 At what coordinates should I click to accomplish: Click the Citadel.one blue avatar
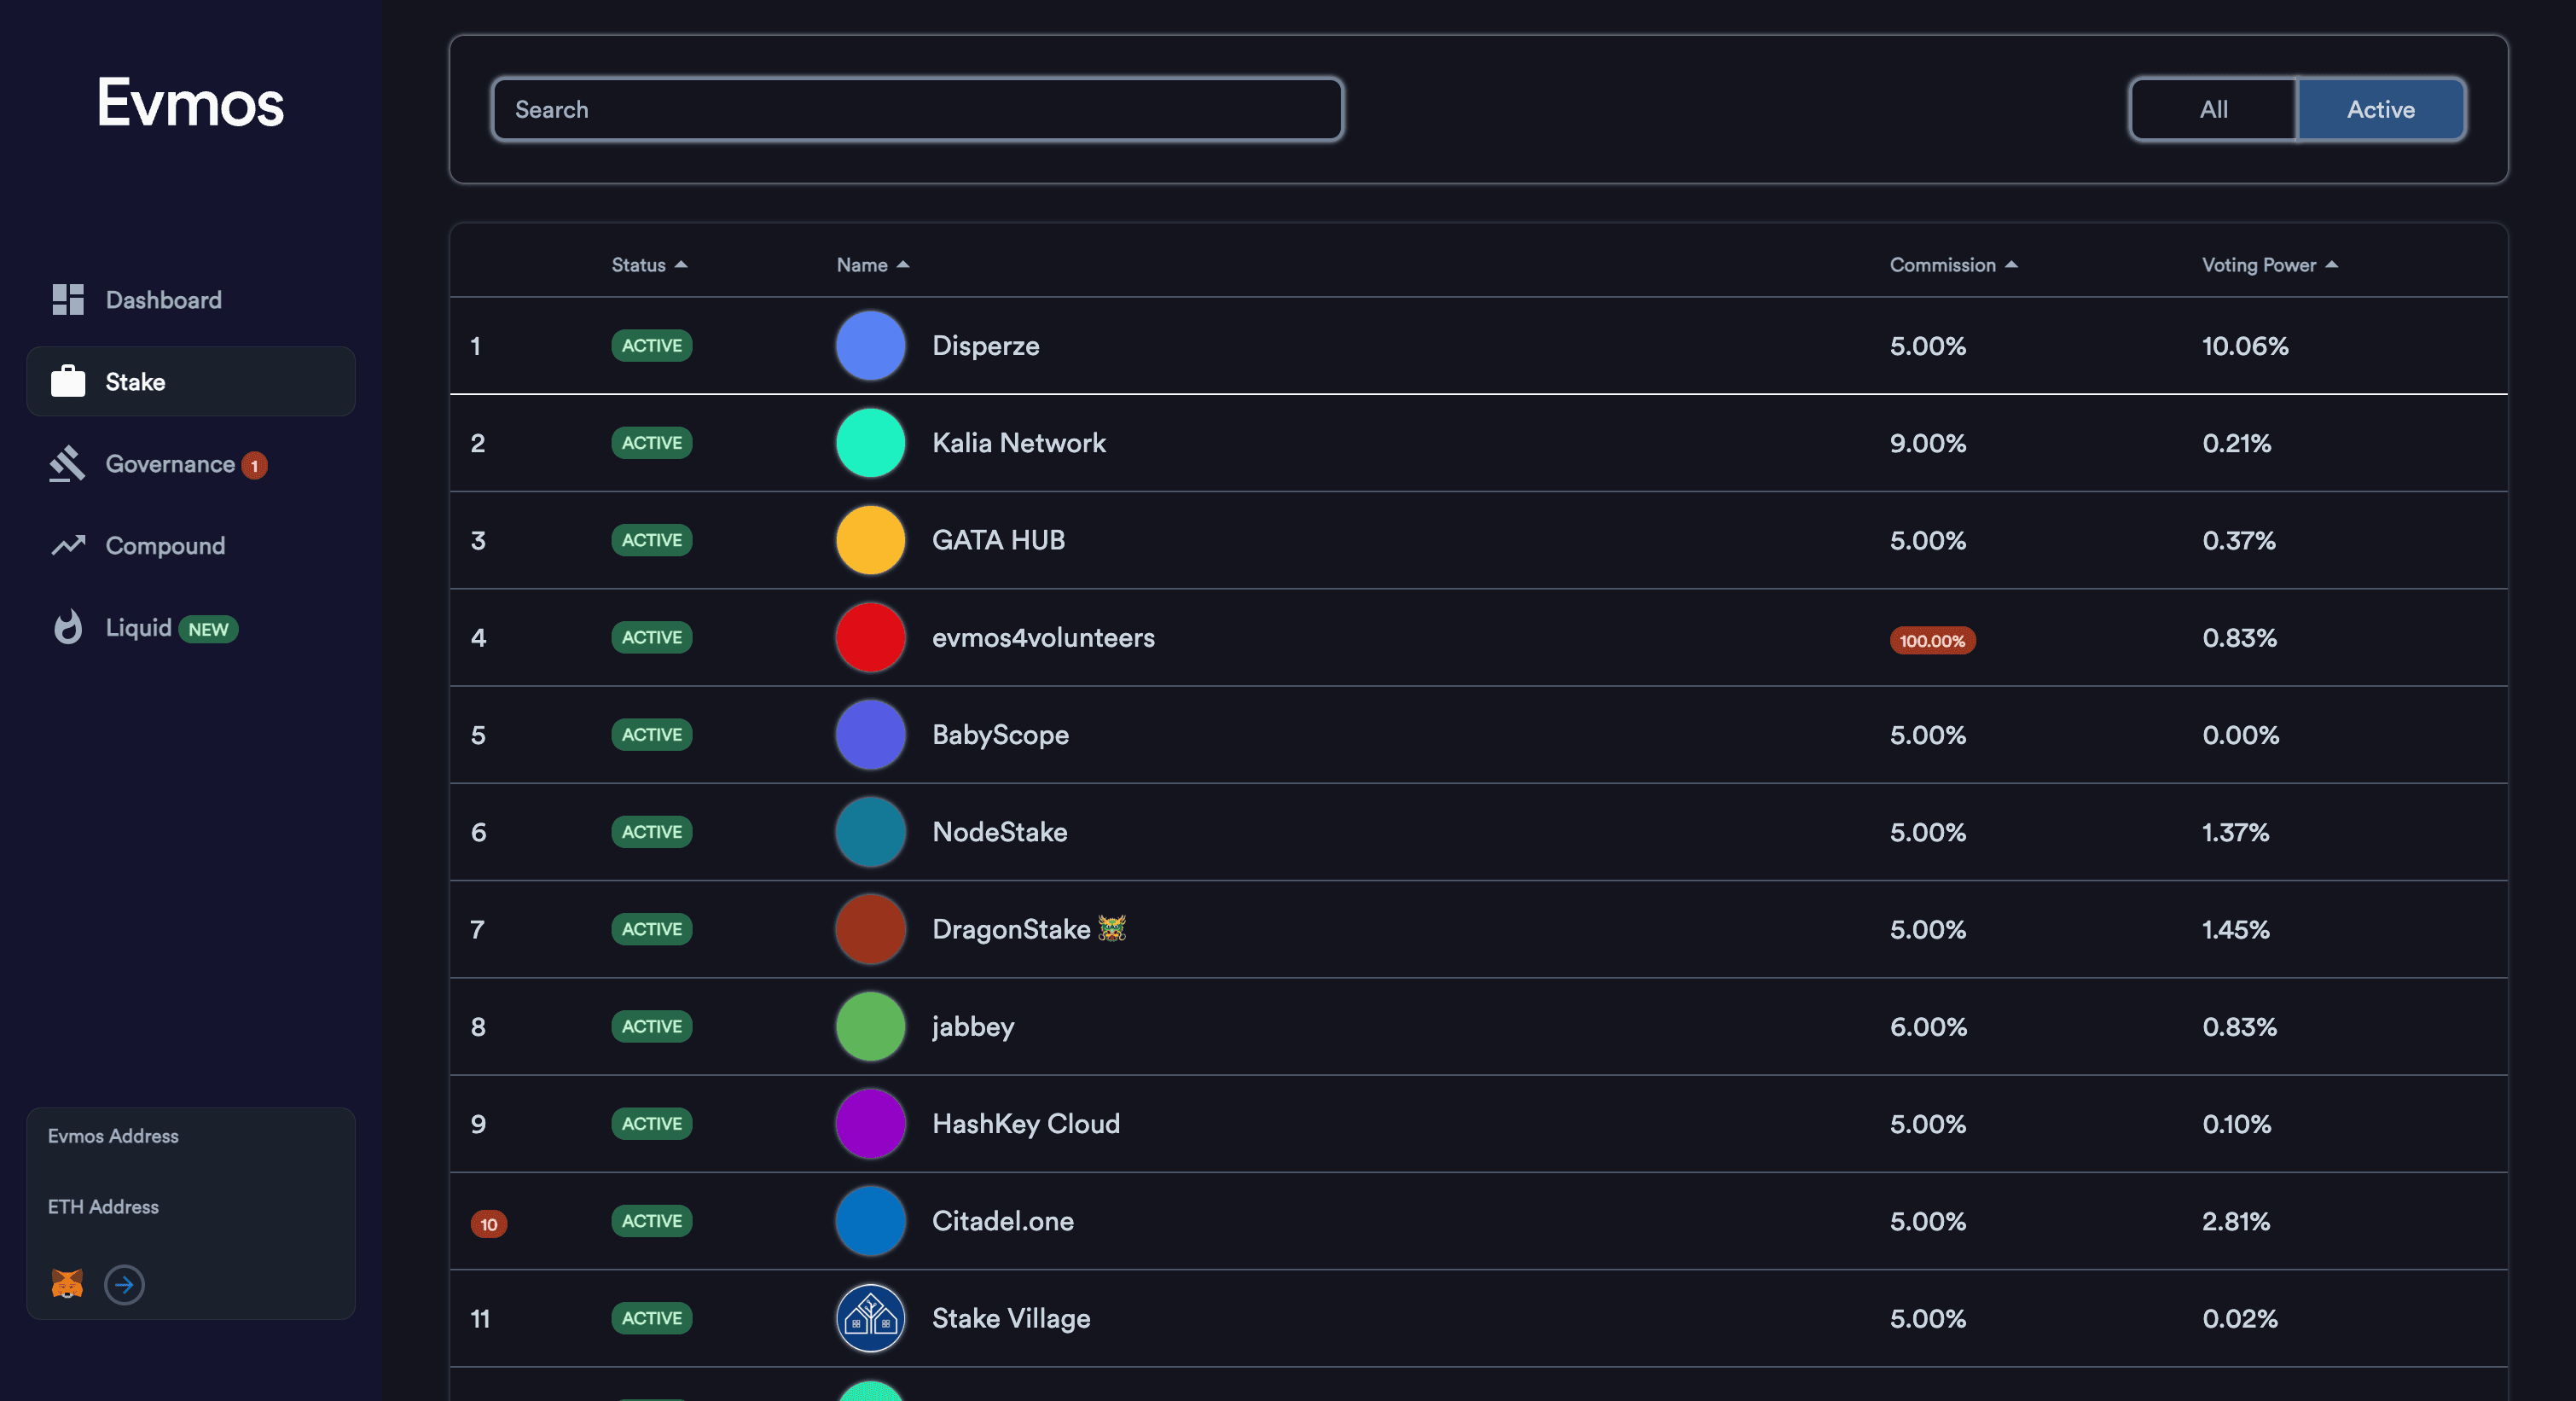(870, 1220)
